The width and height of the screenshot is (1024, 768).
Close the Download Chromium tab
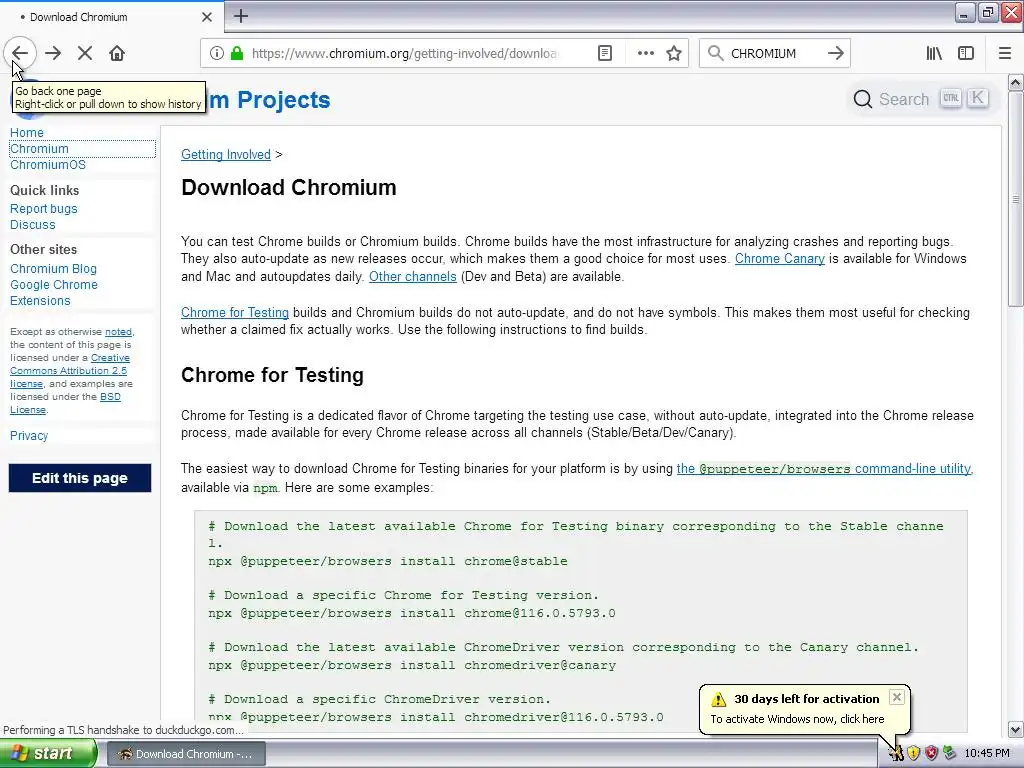tap(207, 17)
